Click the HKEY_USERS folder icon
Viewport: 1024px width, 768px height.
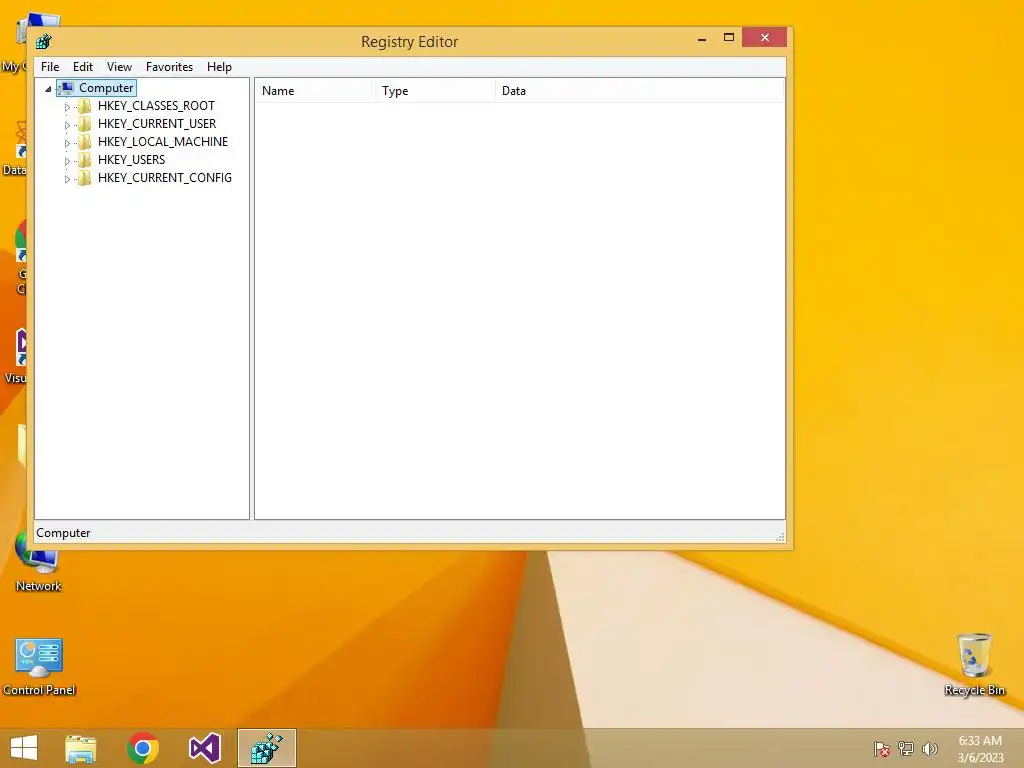tap(84, 160)
